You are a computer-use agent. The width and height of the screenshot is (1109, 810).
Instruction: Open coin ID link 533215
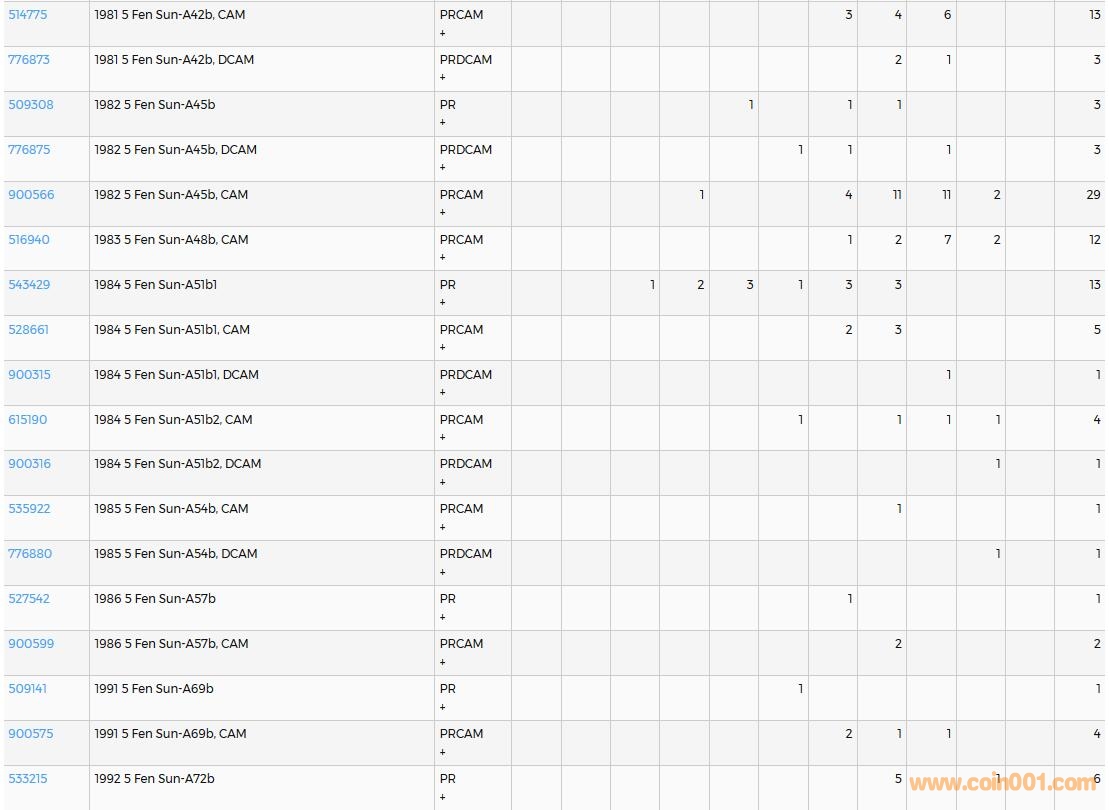[28, 779]
